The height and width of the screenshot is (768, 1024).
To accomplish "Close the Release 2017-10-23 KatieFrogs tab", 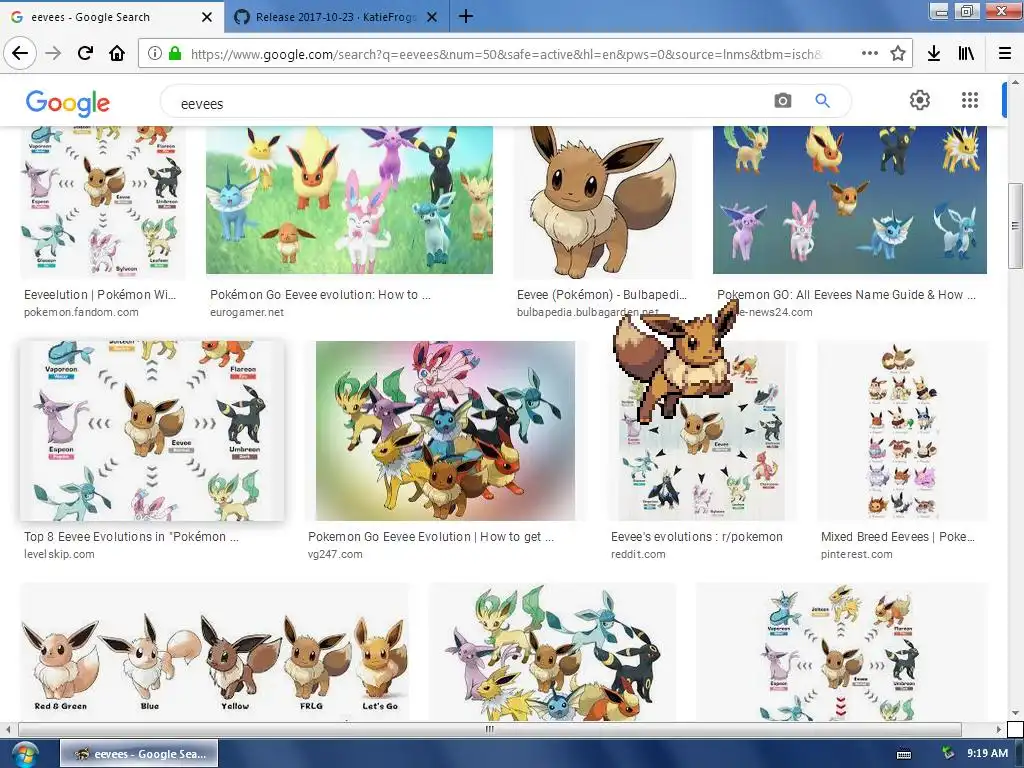I will coord(432,17).
